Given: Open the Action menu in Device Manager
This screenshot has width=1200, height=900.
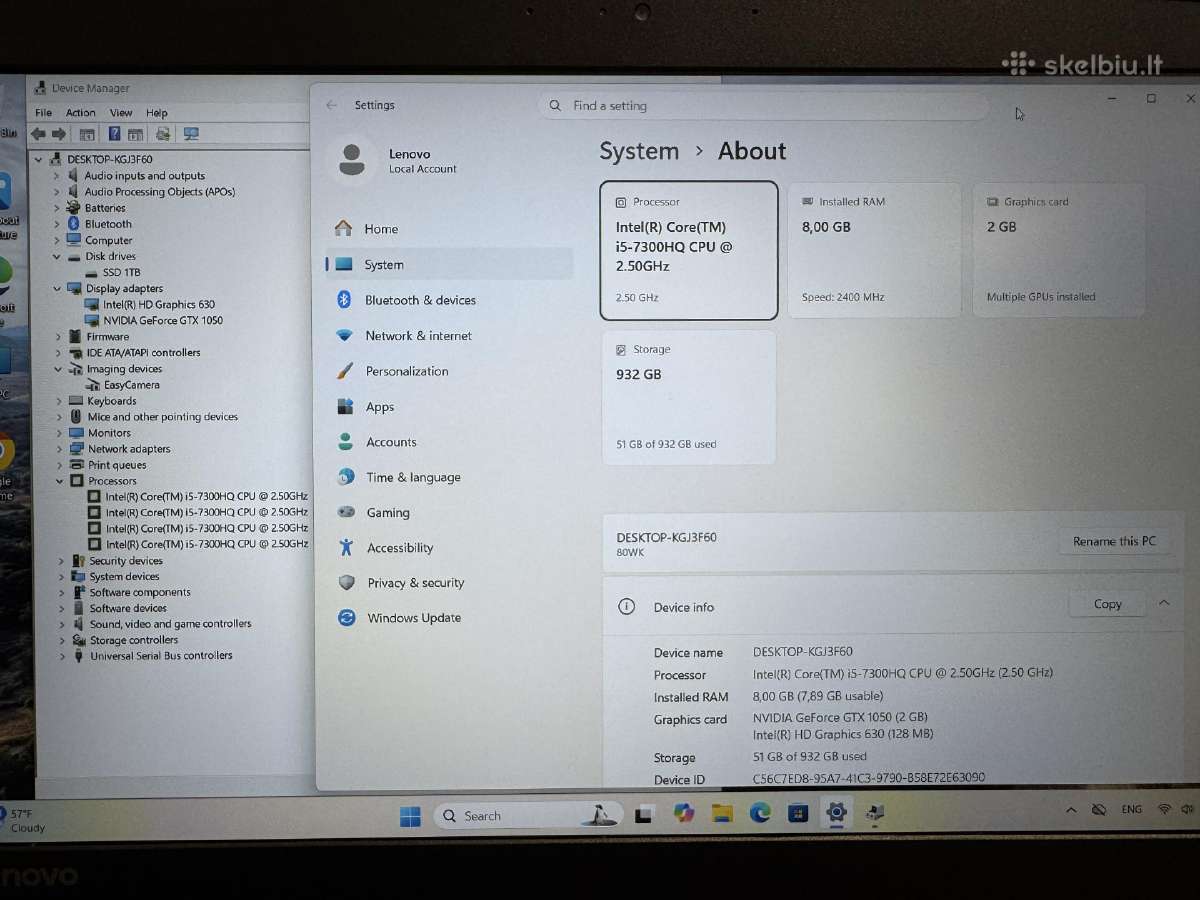Looking at the screenshot, I should coord(80,113).
